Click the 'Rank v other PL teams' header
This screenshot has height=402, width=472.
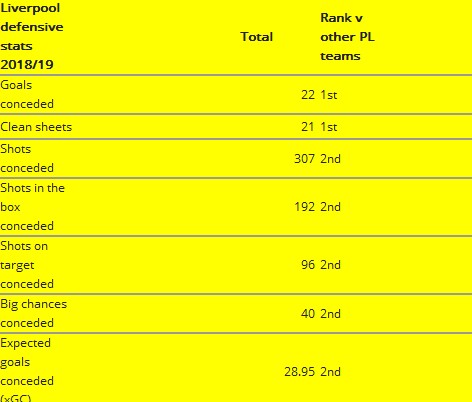(x=347, y=37)
